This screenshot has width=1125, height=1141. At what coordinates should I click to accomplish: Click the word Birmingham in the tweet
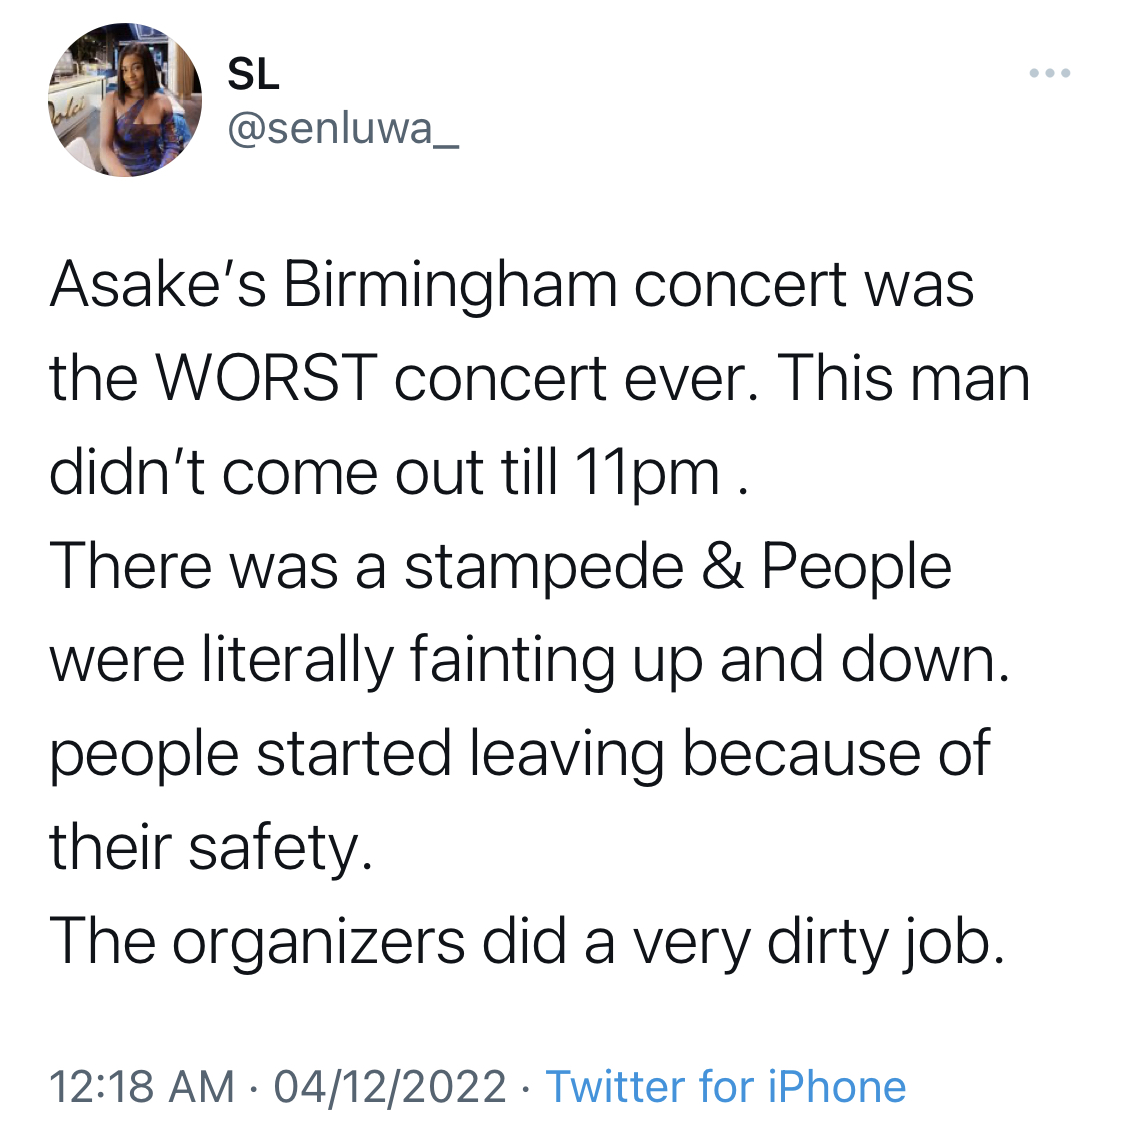pos(450,286)
